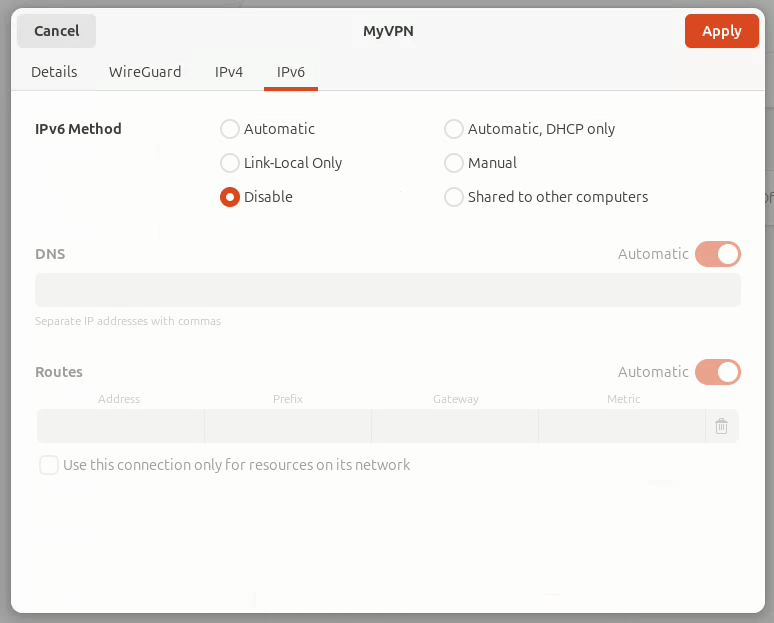Click the route Address field

coord(120,426)
